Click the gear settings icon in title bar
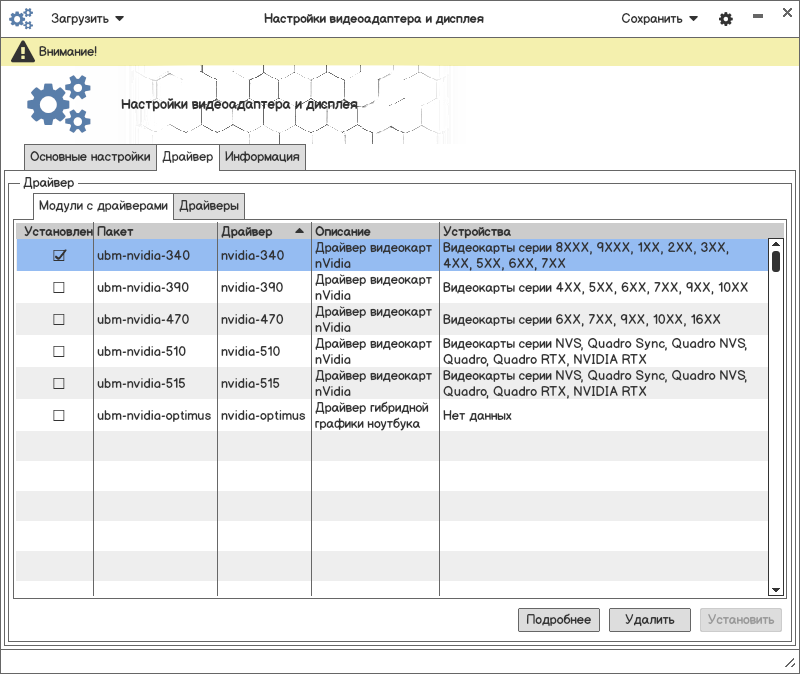800x674 pixels. 726,19
